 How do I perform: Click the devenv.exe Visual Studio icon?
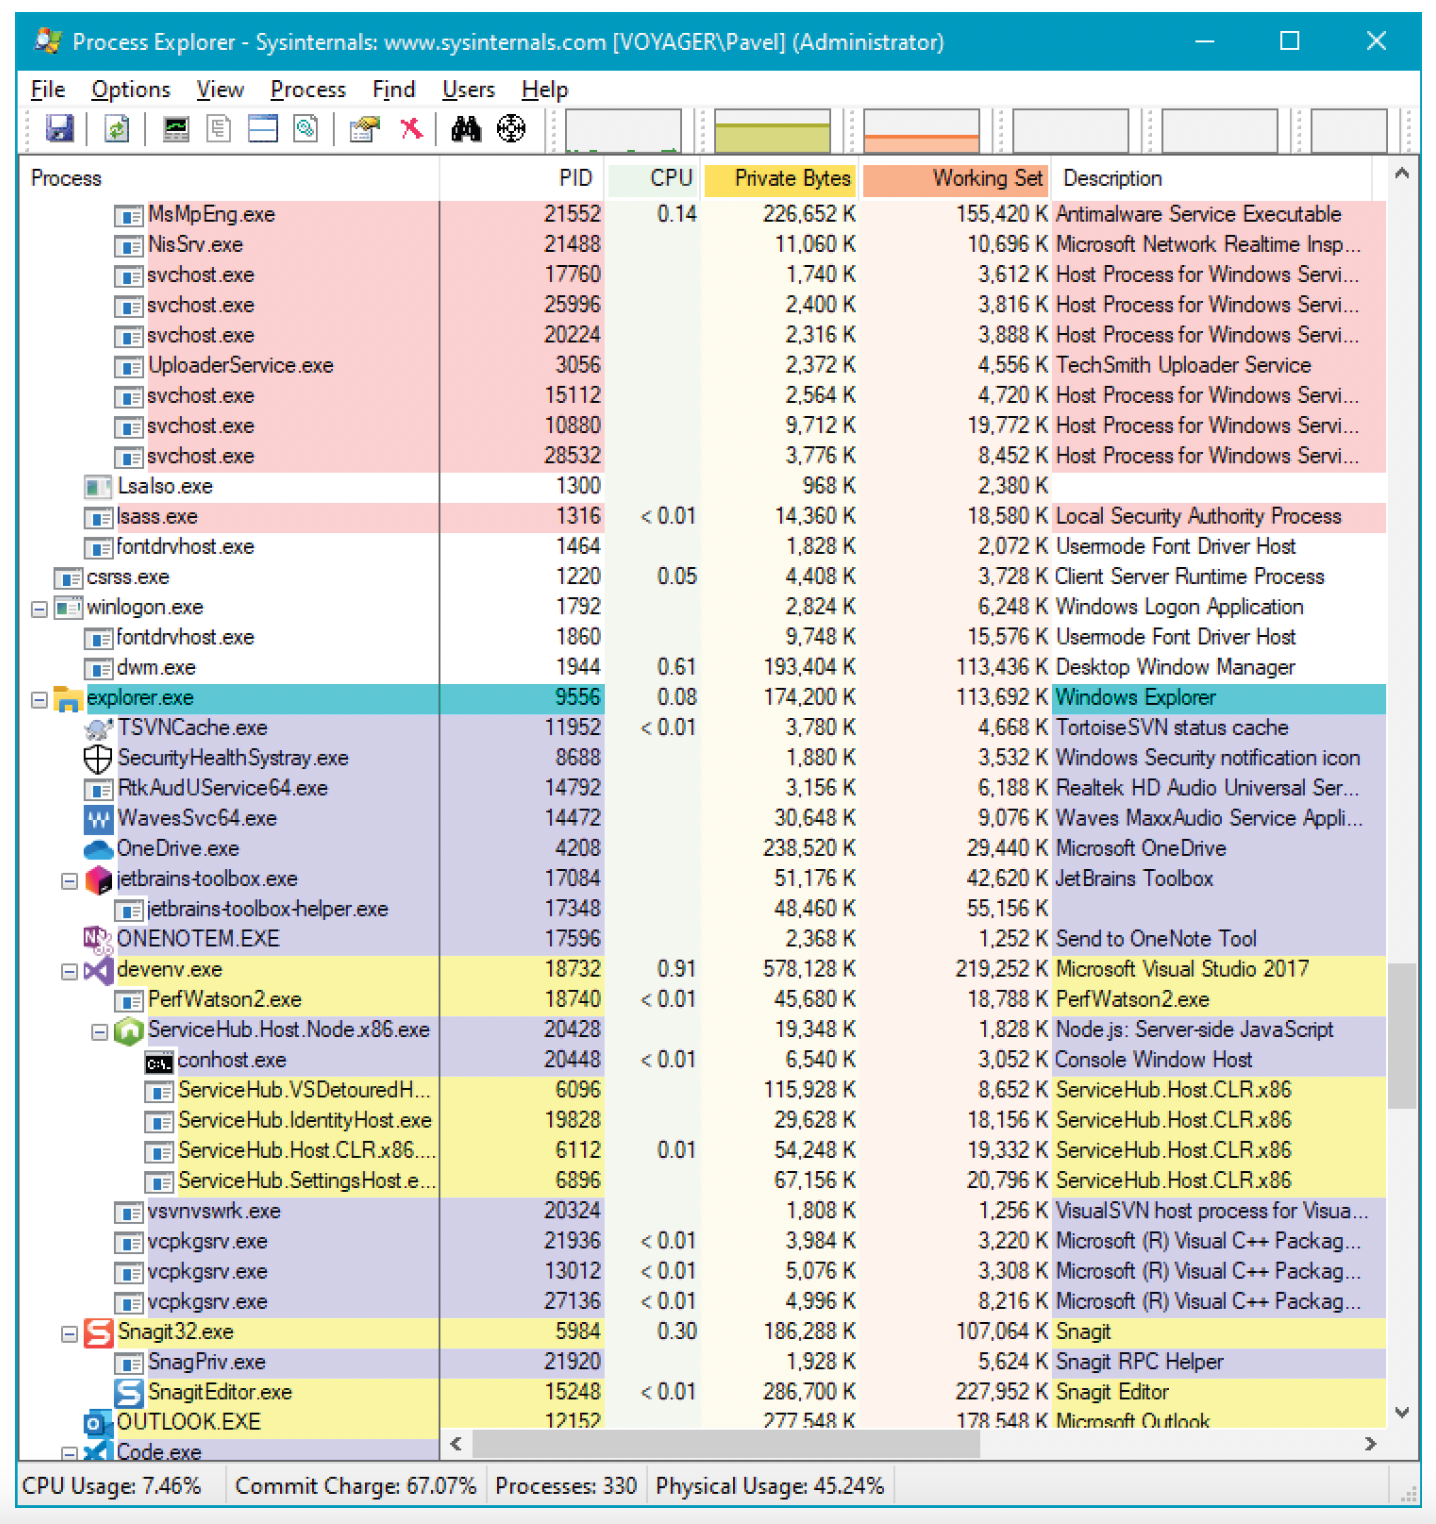pyautogui.click(x=98, y=970)
